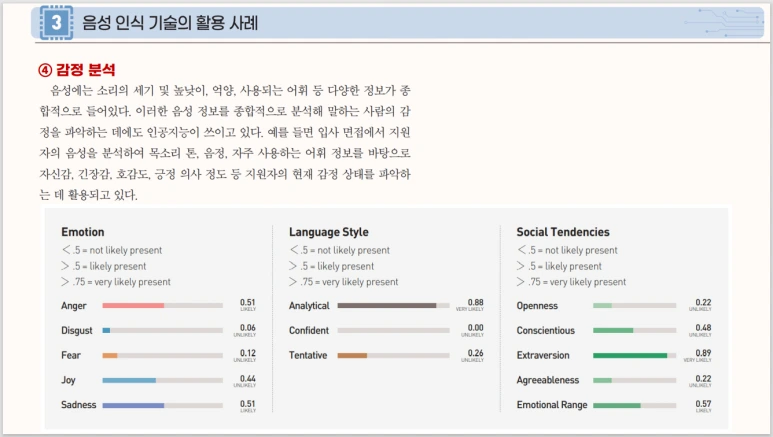The height and width of the screenshot is (437, 773).
Task: Select the 감정 분석 section heading
Action: (76, 70)
